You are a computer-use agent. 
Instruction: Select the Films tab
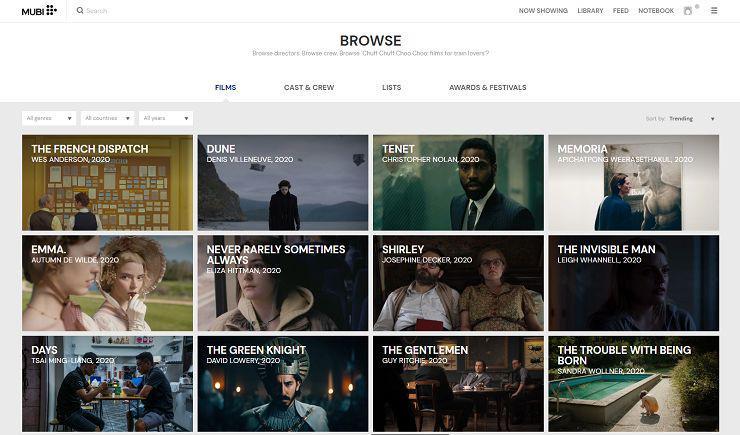226,87
